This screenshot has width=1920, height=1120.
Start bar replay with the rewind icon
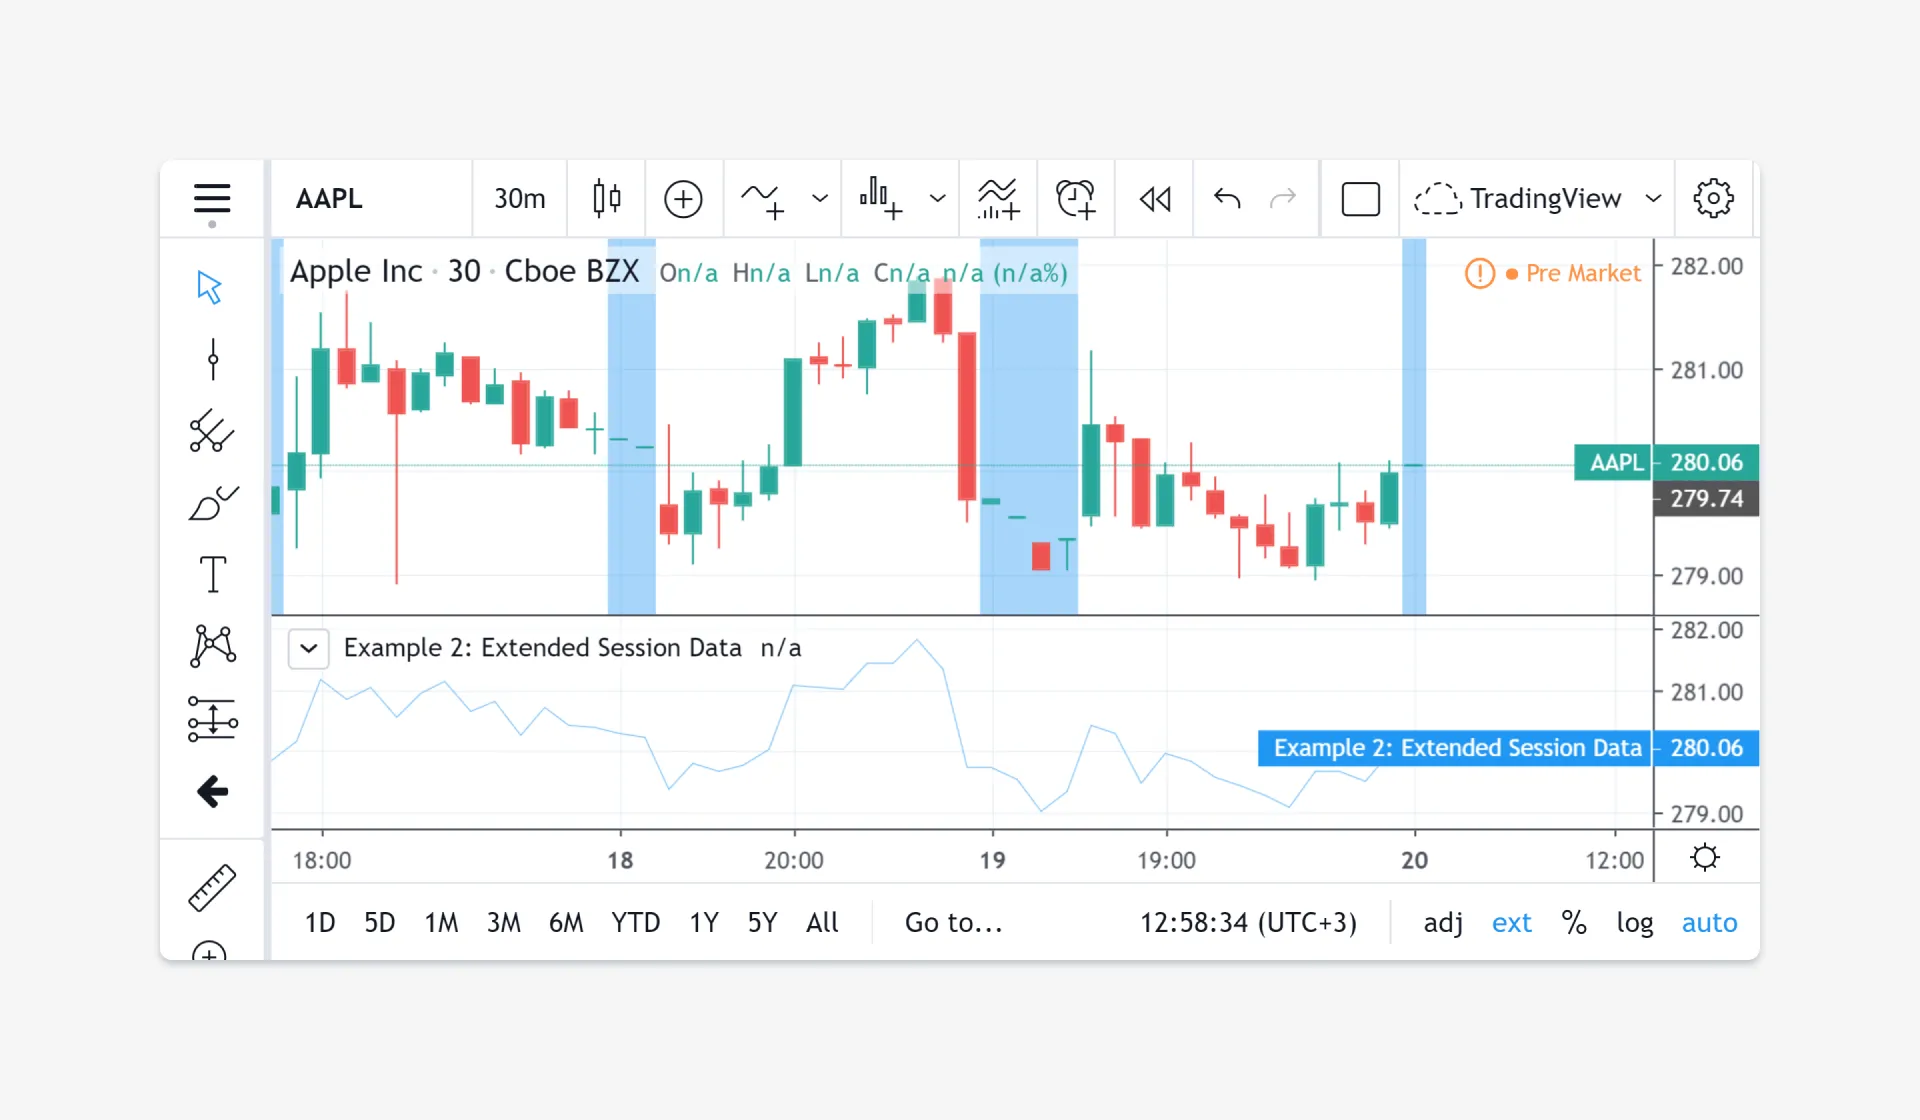[x=1154, y=198]
